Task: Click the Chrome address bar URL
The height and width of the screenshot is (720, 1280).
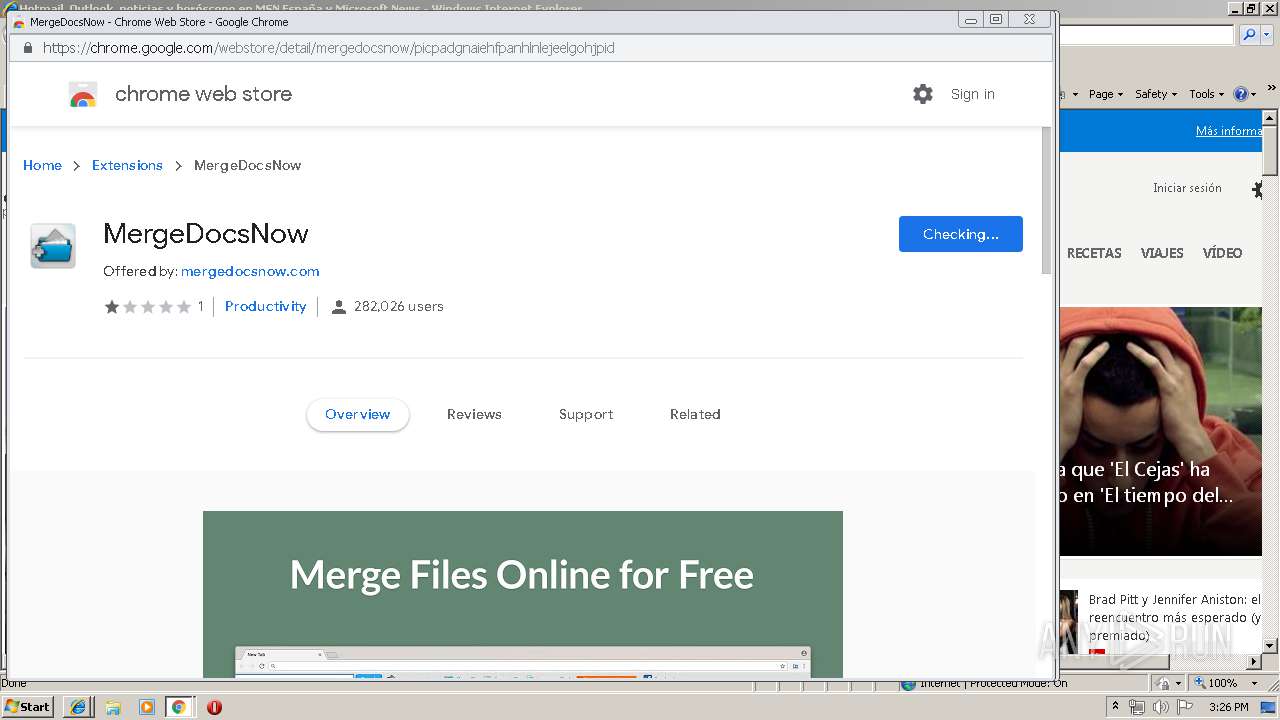Action: 329,48
